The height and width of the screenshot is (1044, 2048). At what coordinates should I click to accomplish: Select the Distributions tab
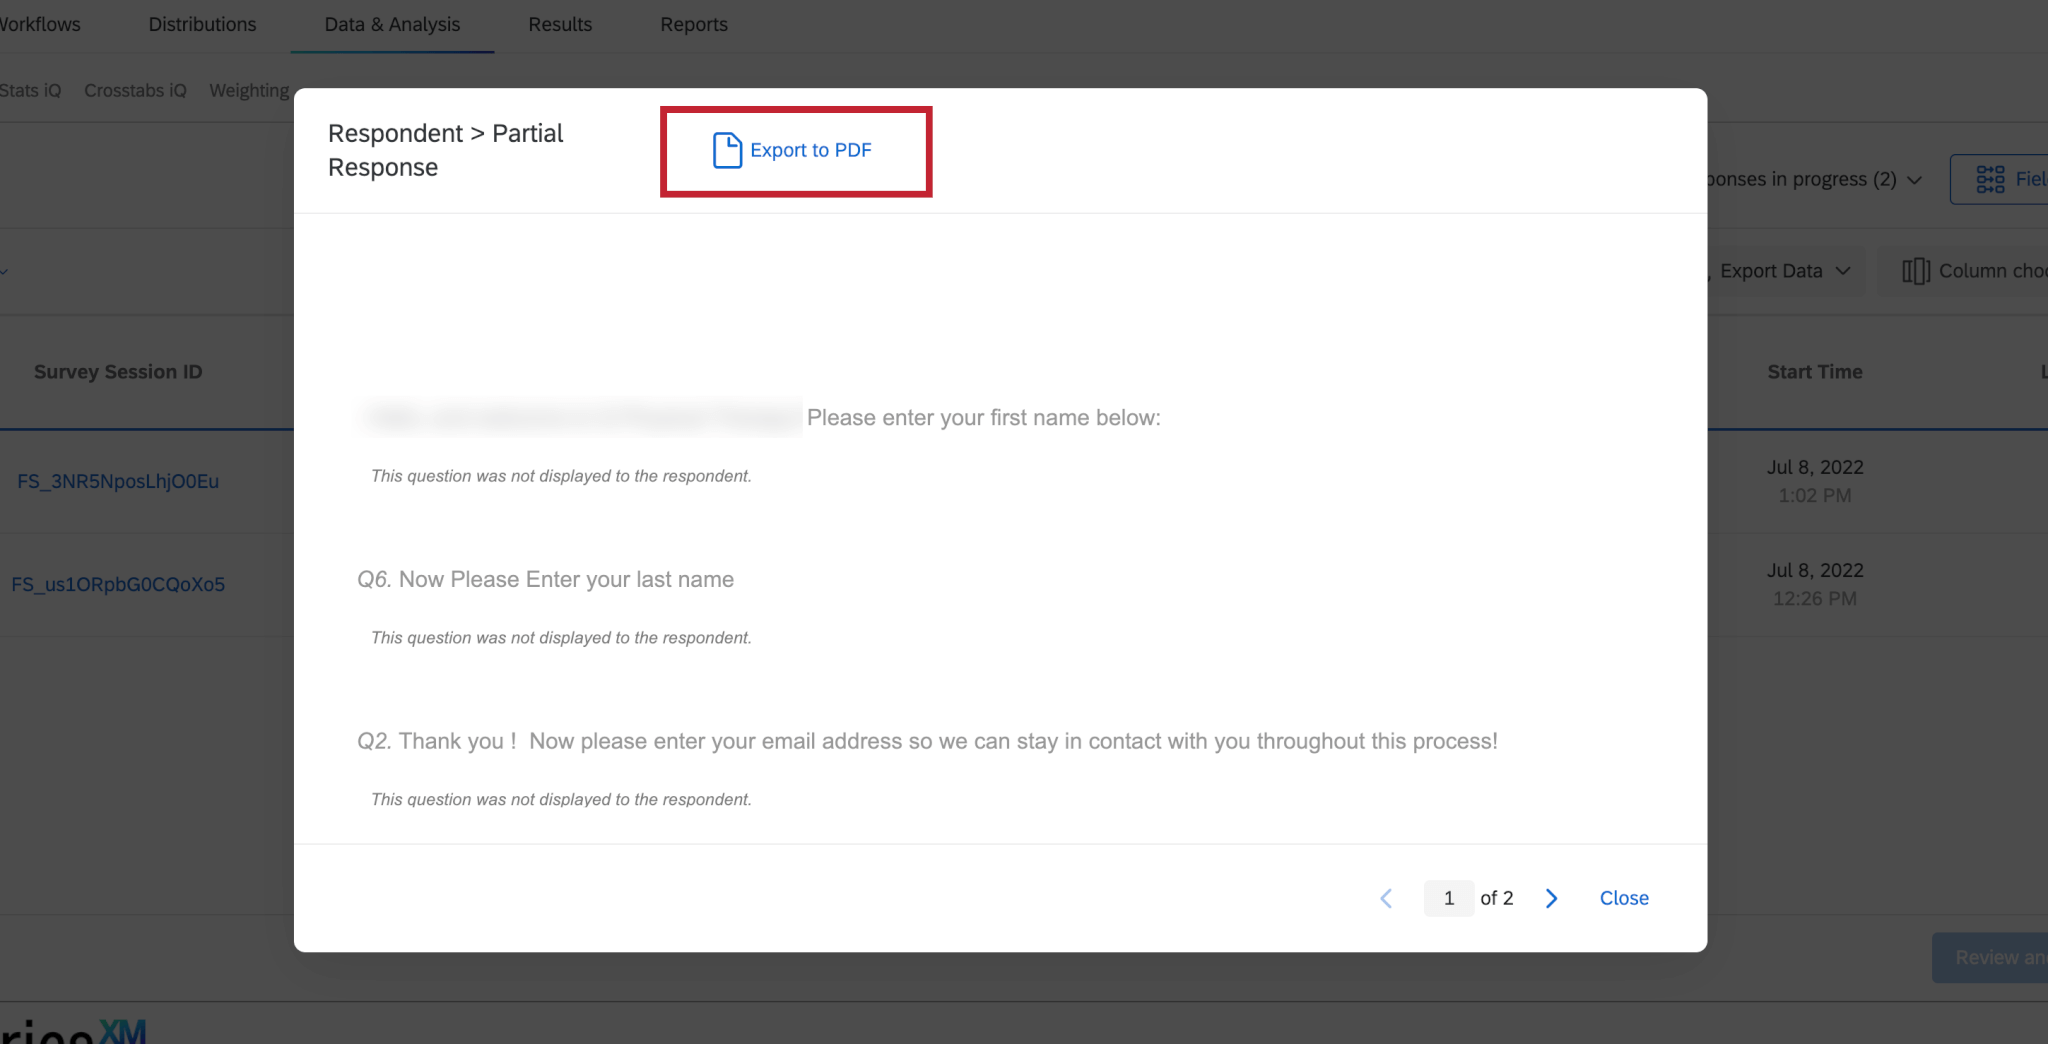(x=203, y=24)
